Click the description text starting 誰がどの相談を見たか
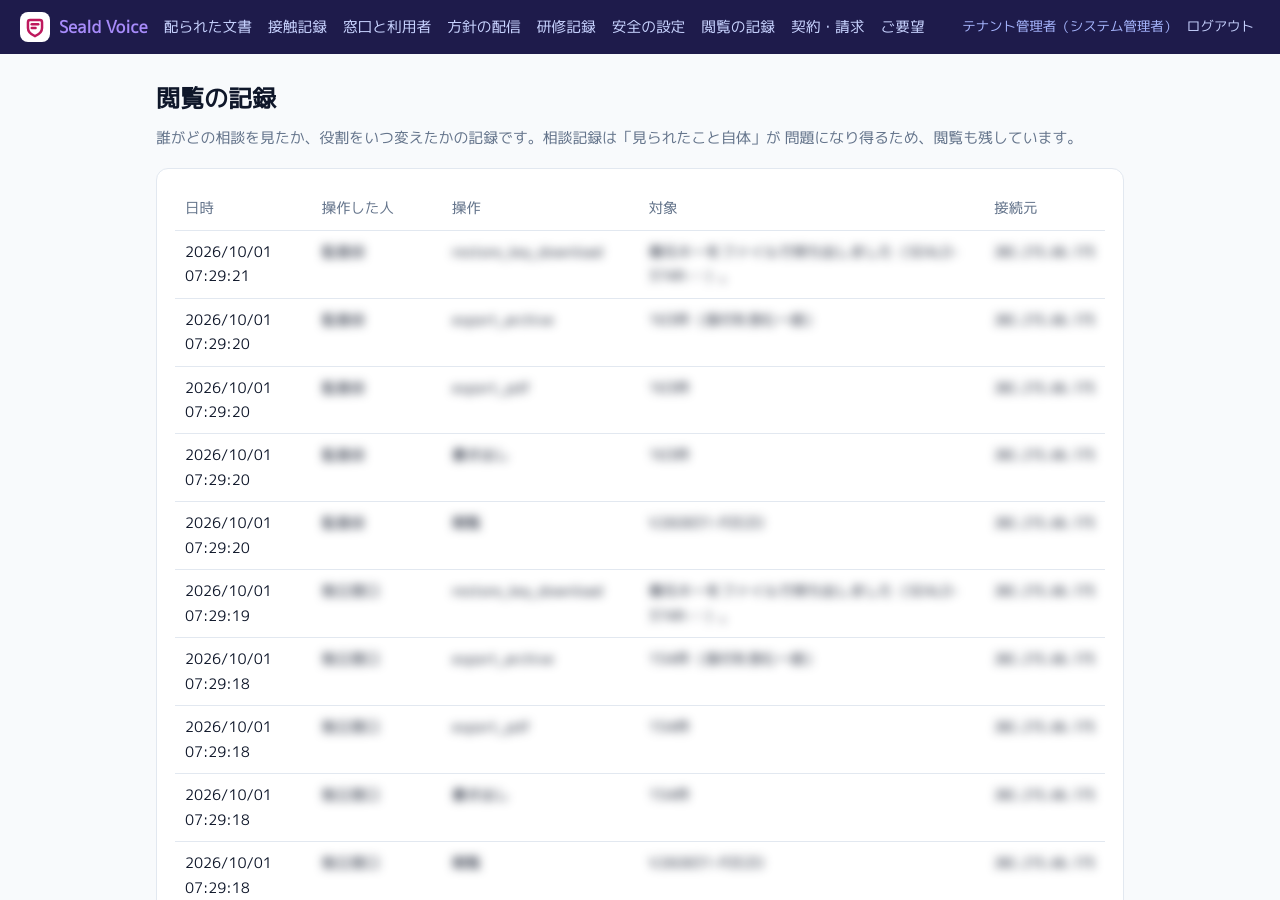Image resolution: width=1280 pixels, height=900 pixels. (619, 138)
